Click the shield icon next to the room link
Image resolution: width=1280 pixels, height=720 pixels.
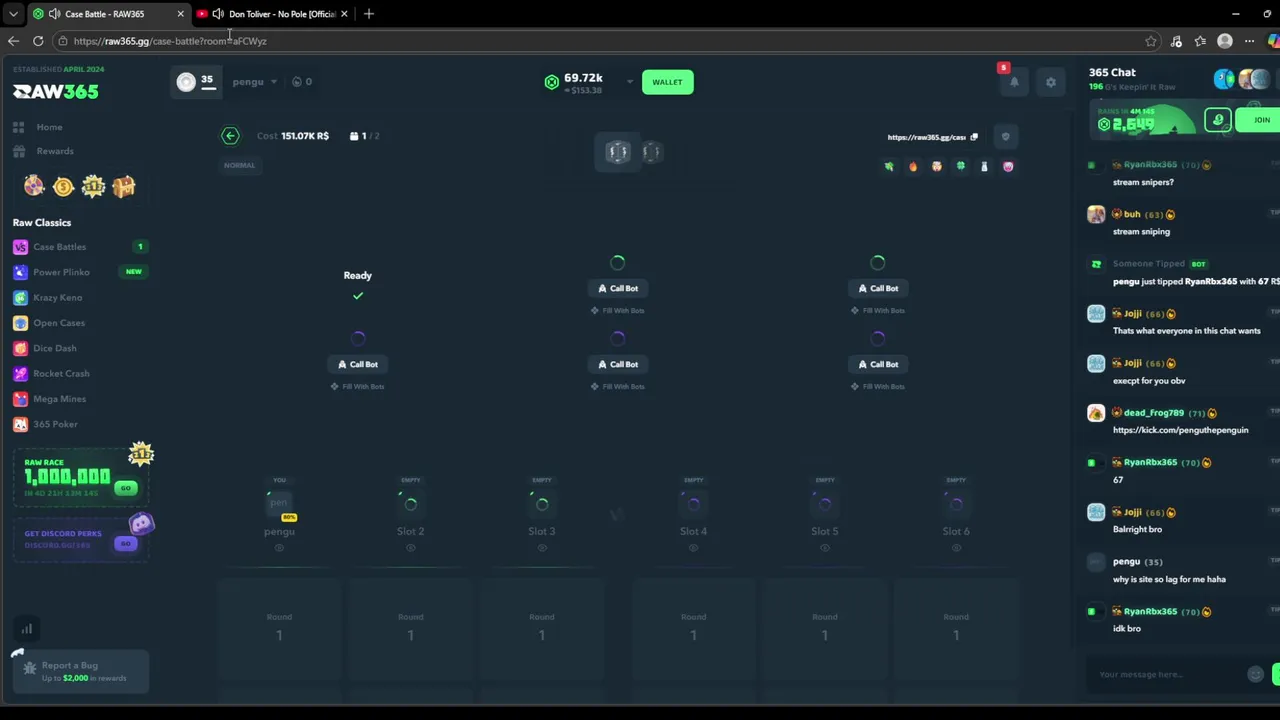1006,137
